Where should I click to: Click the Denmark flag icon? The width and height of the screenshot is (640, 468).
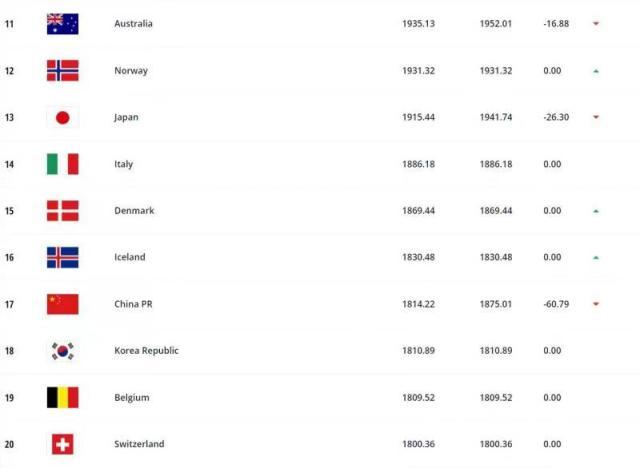pyautogui.click(x=62, y=211)
